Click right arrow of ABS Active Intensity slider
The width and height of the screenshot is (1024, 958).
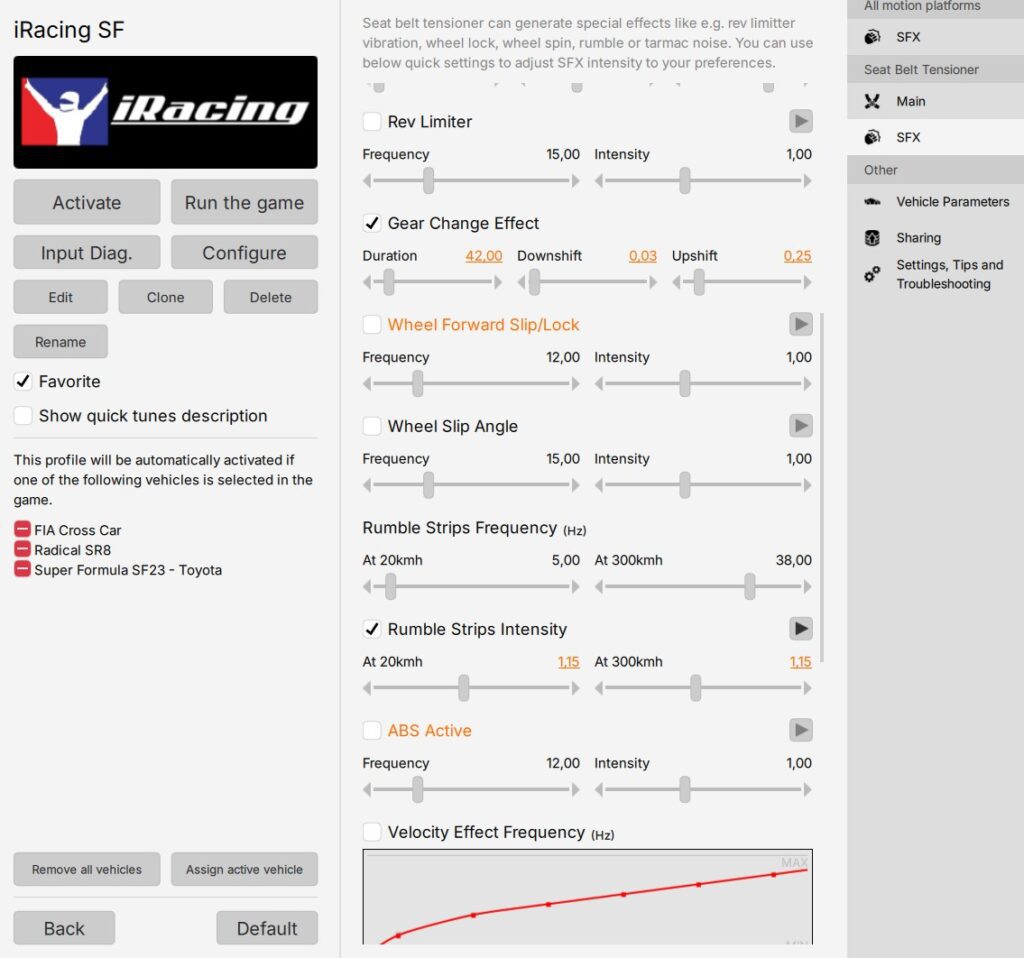tap(807, 790)
